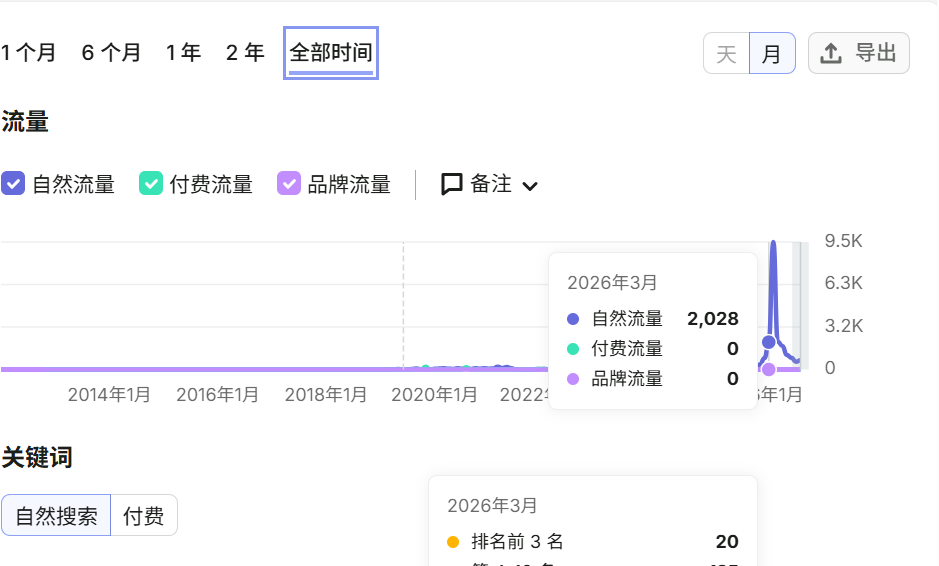Image resolution: width=939 pixels, height=566 pixels.
Task: Click the 关键词 section heading
Action: click(37, 458)
